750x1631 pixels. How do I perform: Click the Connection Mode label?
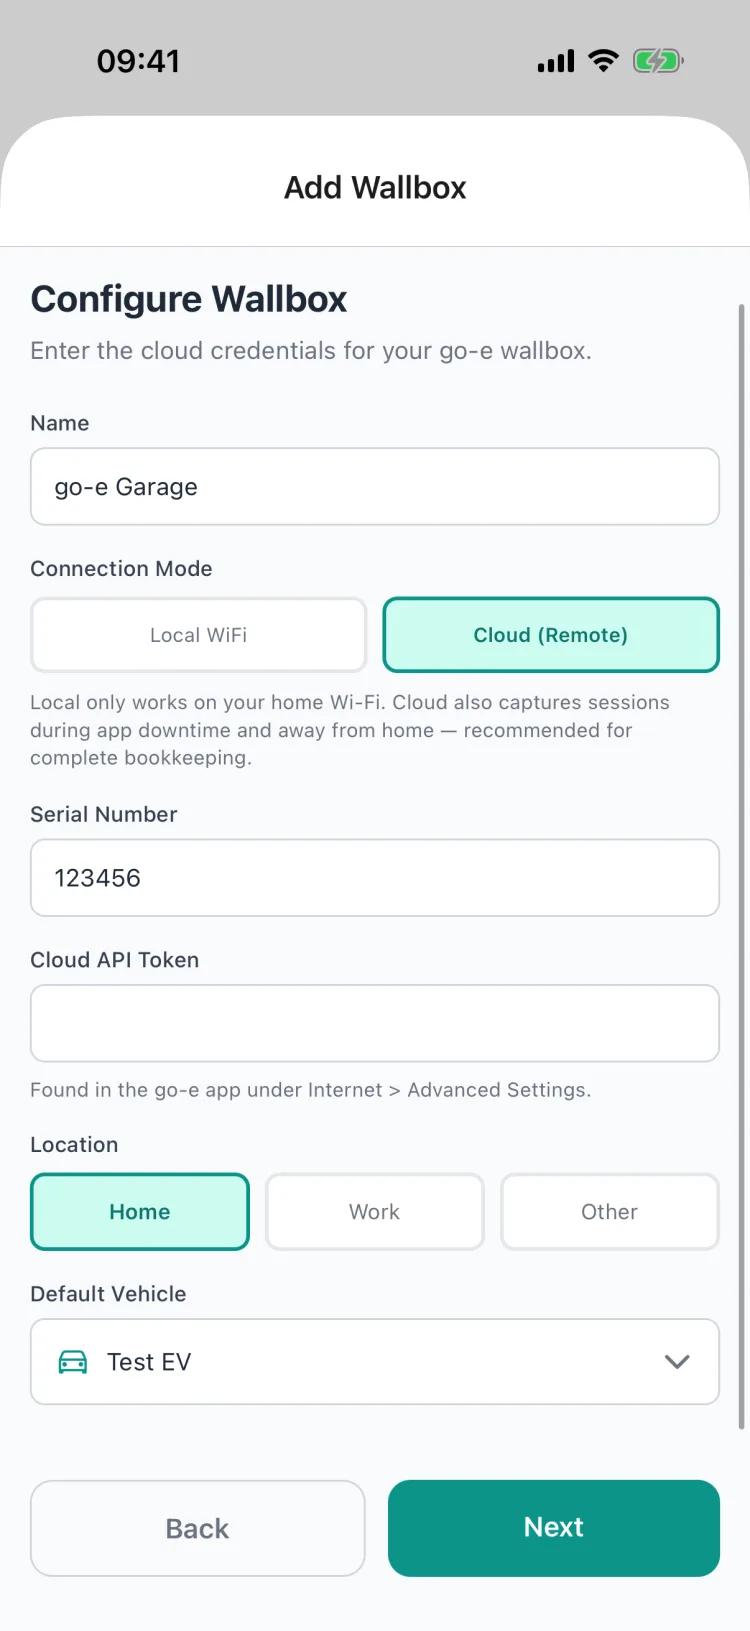point(121,568)
